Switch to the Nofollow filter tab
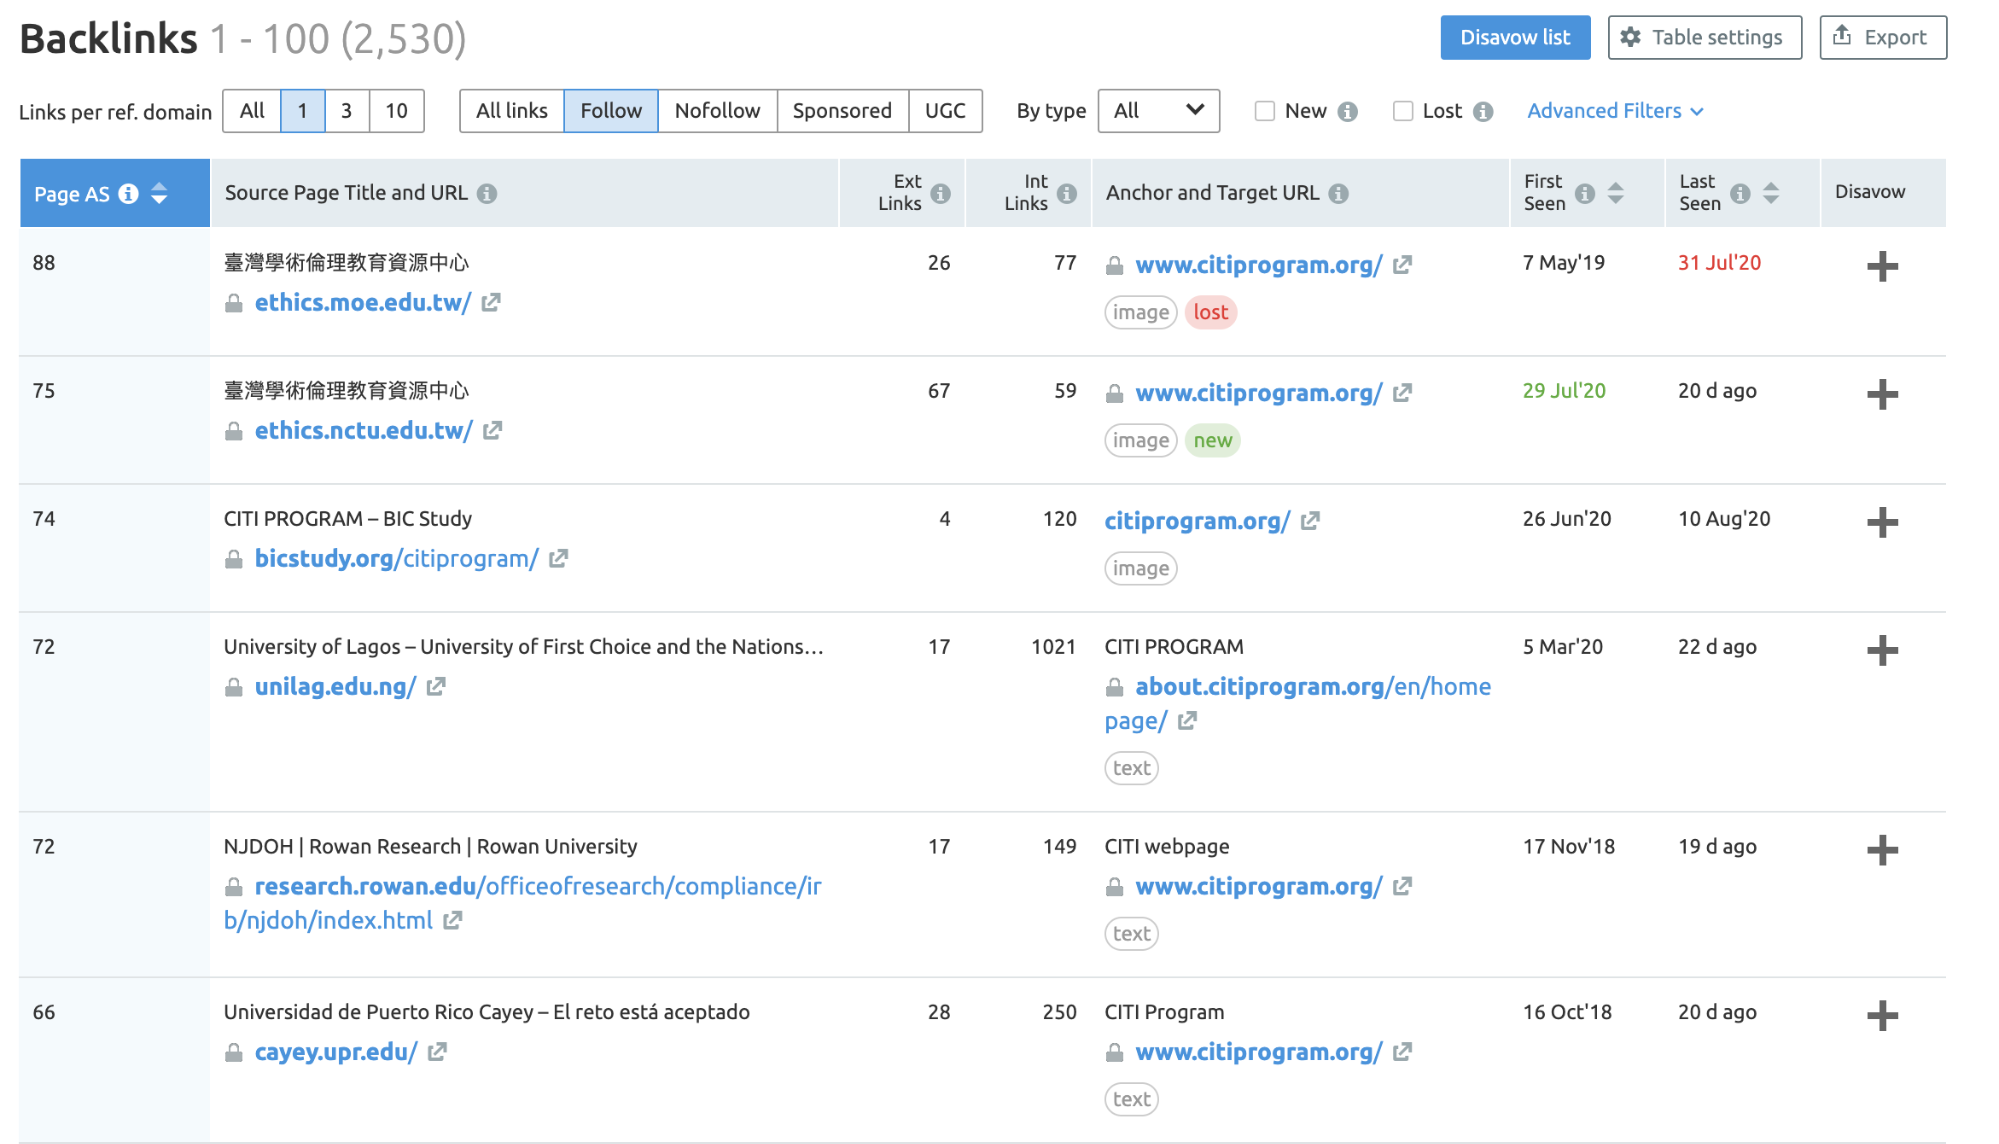 pyautogui.click(x=717, y=111)
